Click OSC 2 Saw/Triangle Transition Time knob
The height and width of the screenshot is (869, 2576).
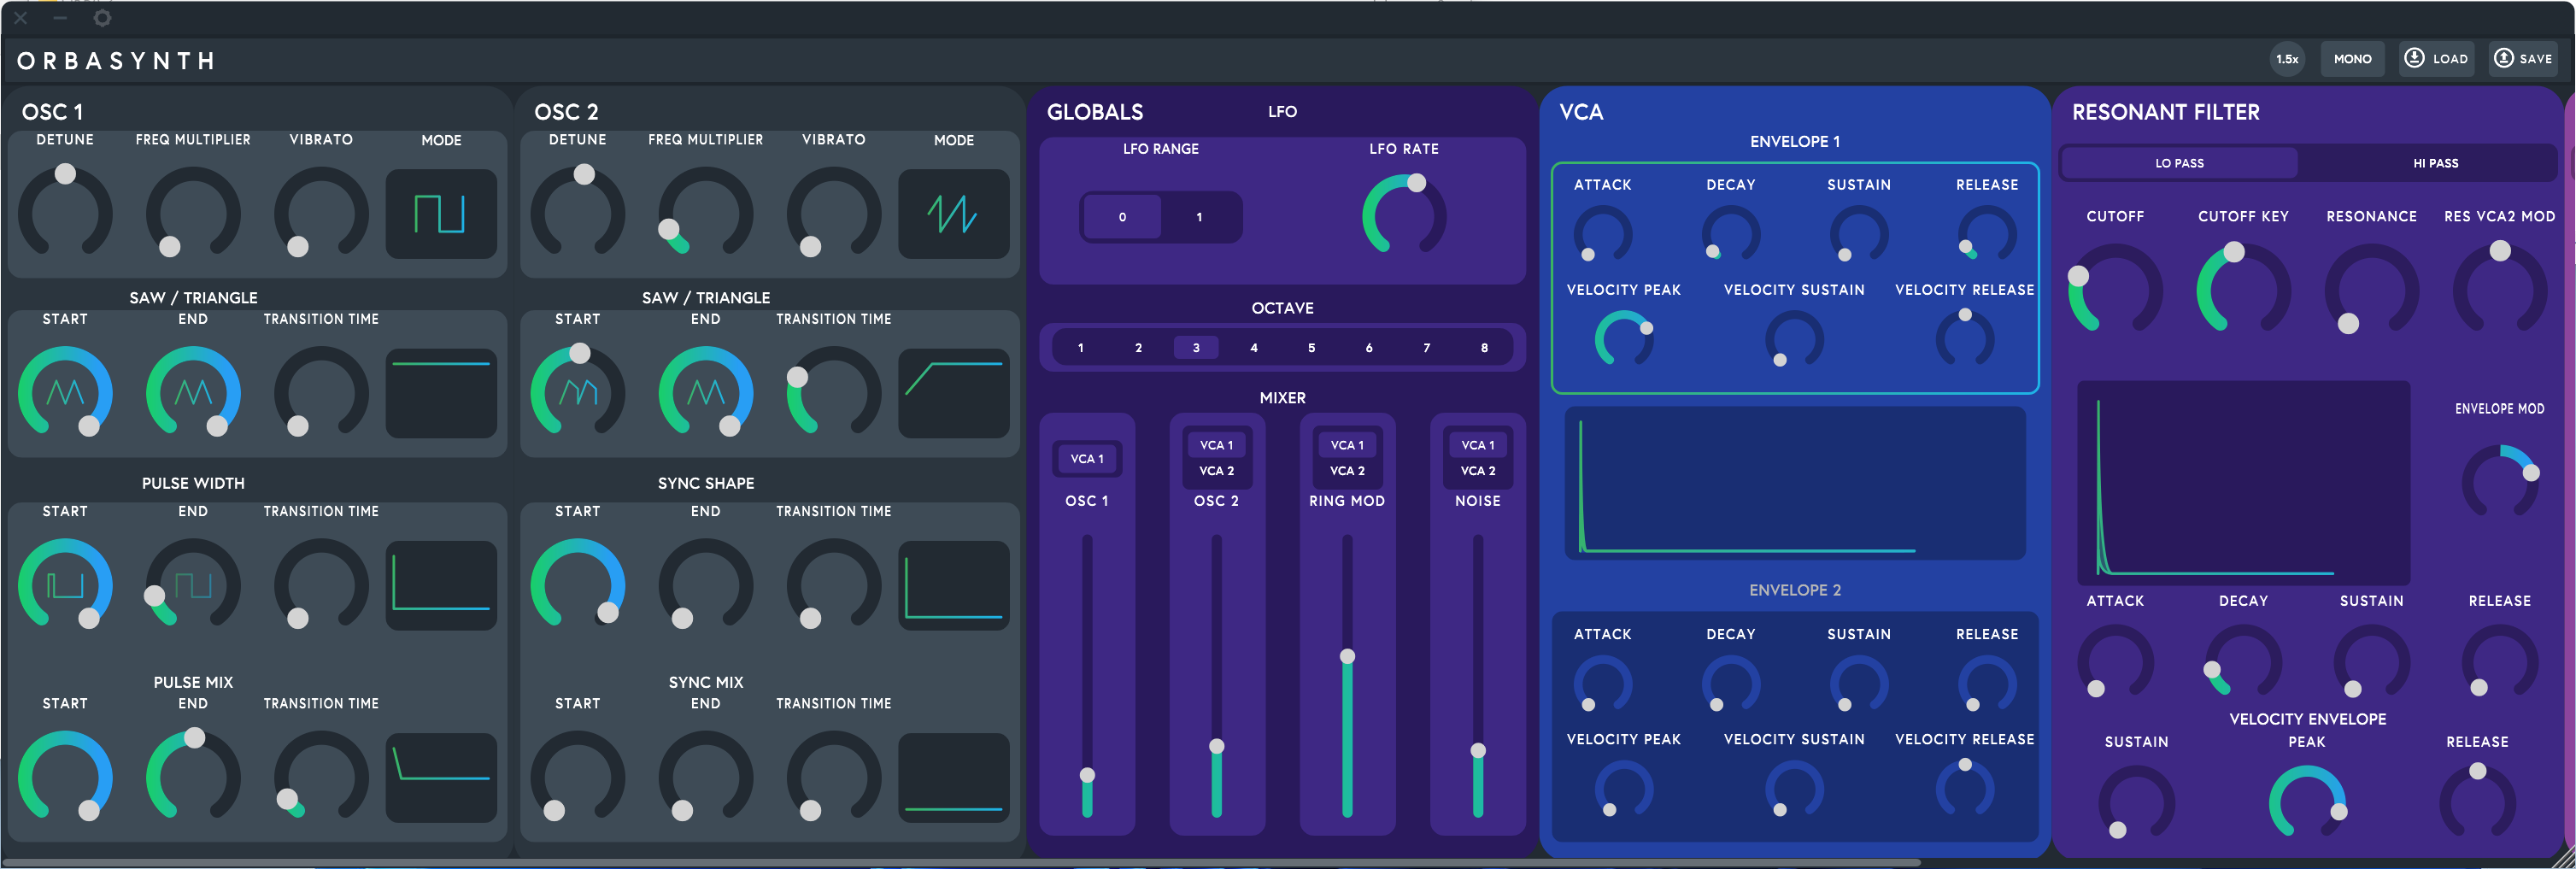click(x=834, y=392)
